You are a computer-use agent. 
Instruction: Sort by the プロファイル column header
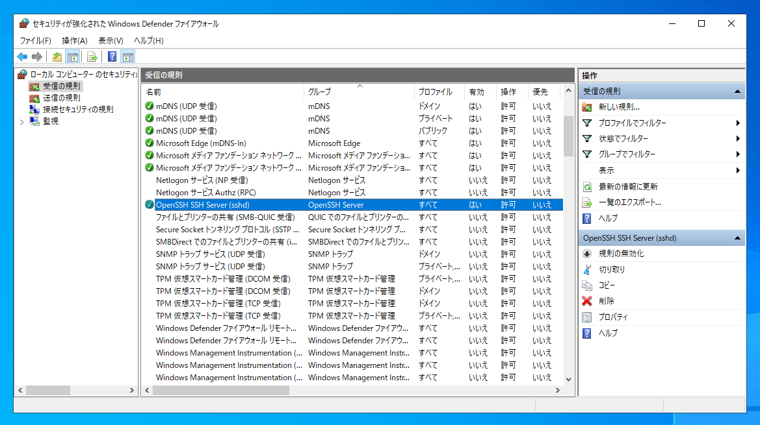coord(439,92)
